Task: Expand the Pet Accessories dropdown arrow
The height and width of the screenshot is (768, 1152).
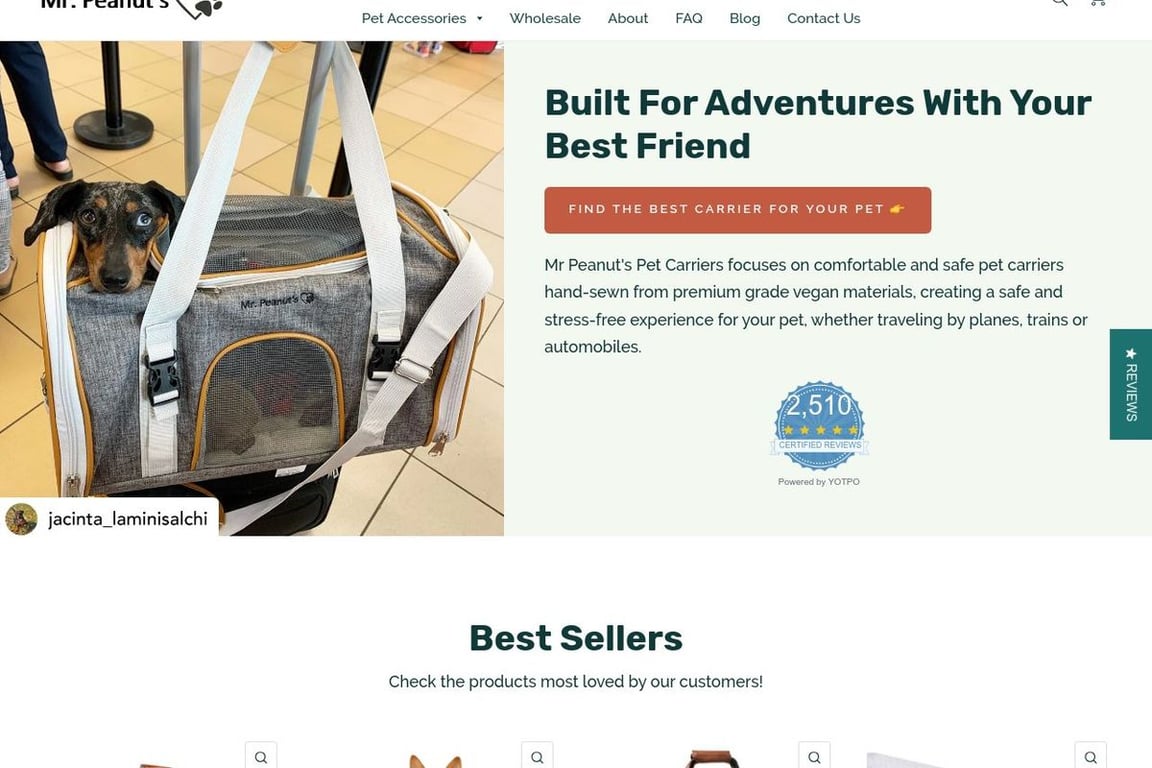Action: tap(480, 18)
